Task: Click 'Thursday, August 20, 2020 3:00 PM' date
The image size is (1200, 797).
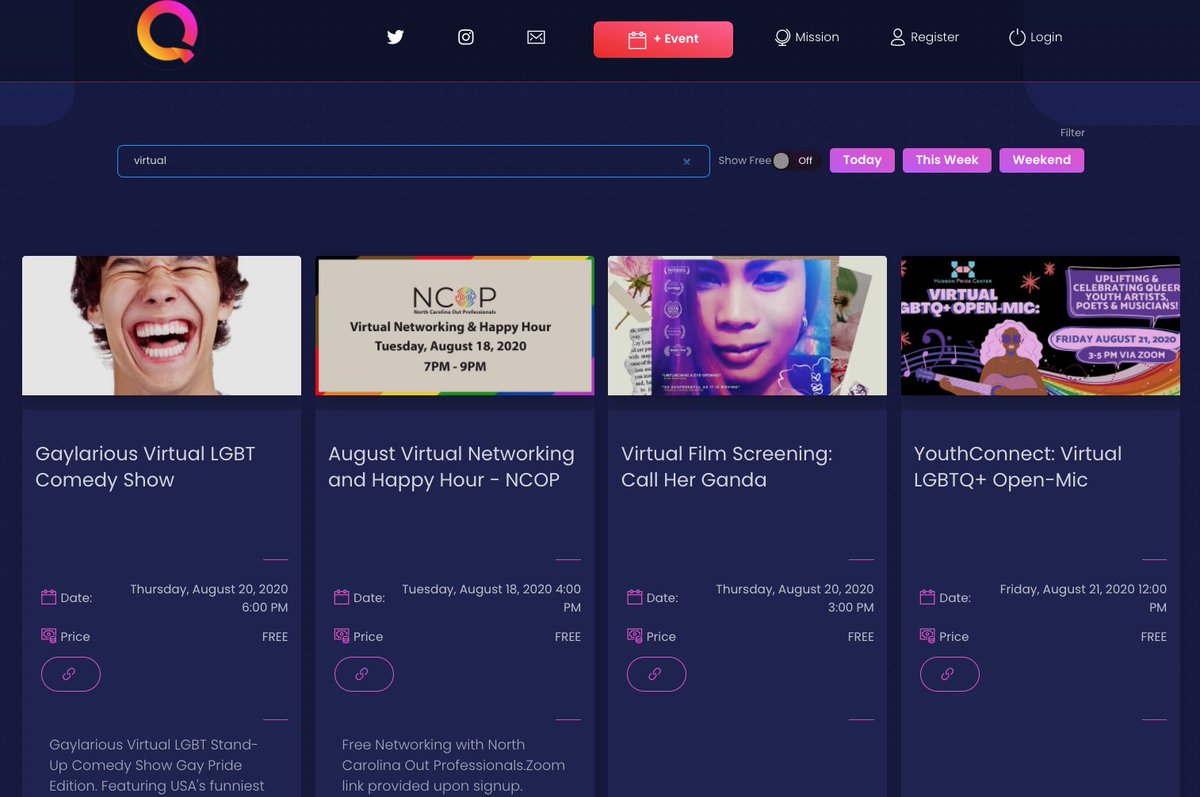Action: point(795,598)
